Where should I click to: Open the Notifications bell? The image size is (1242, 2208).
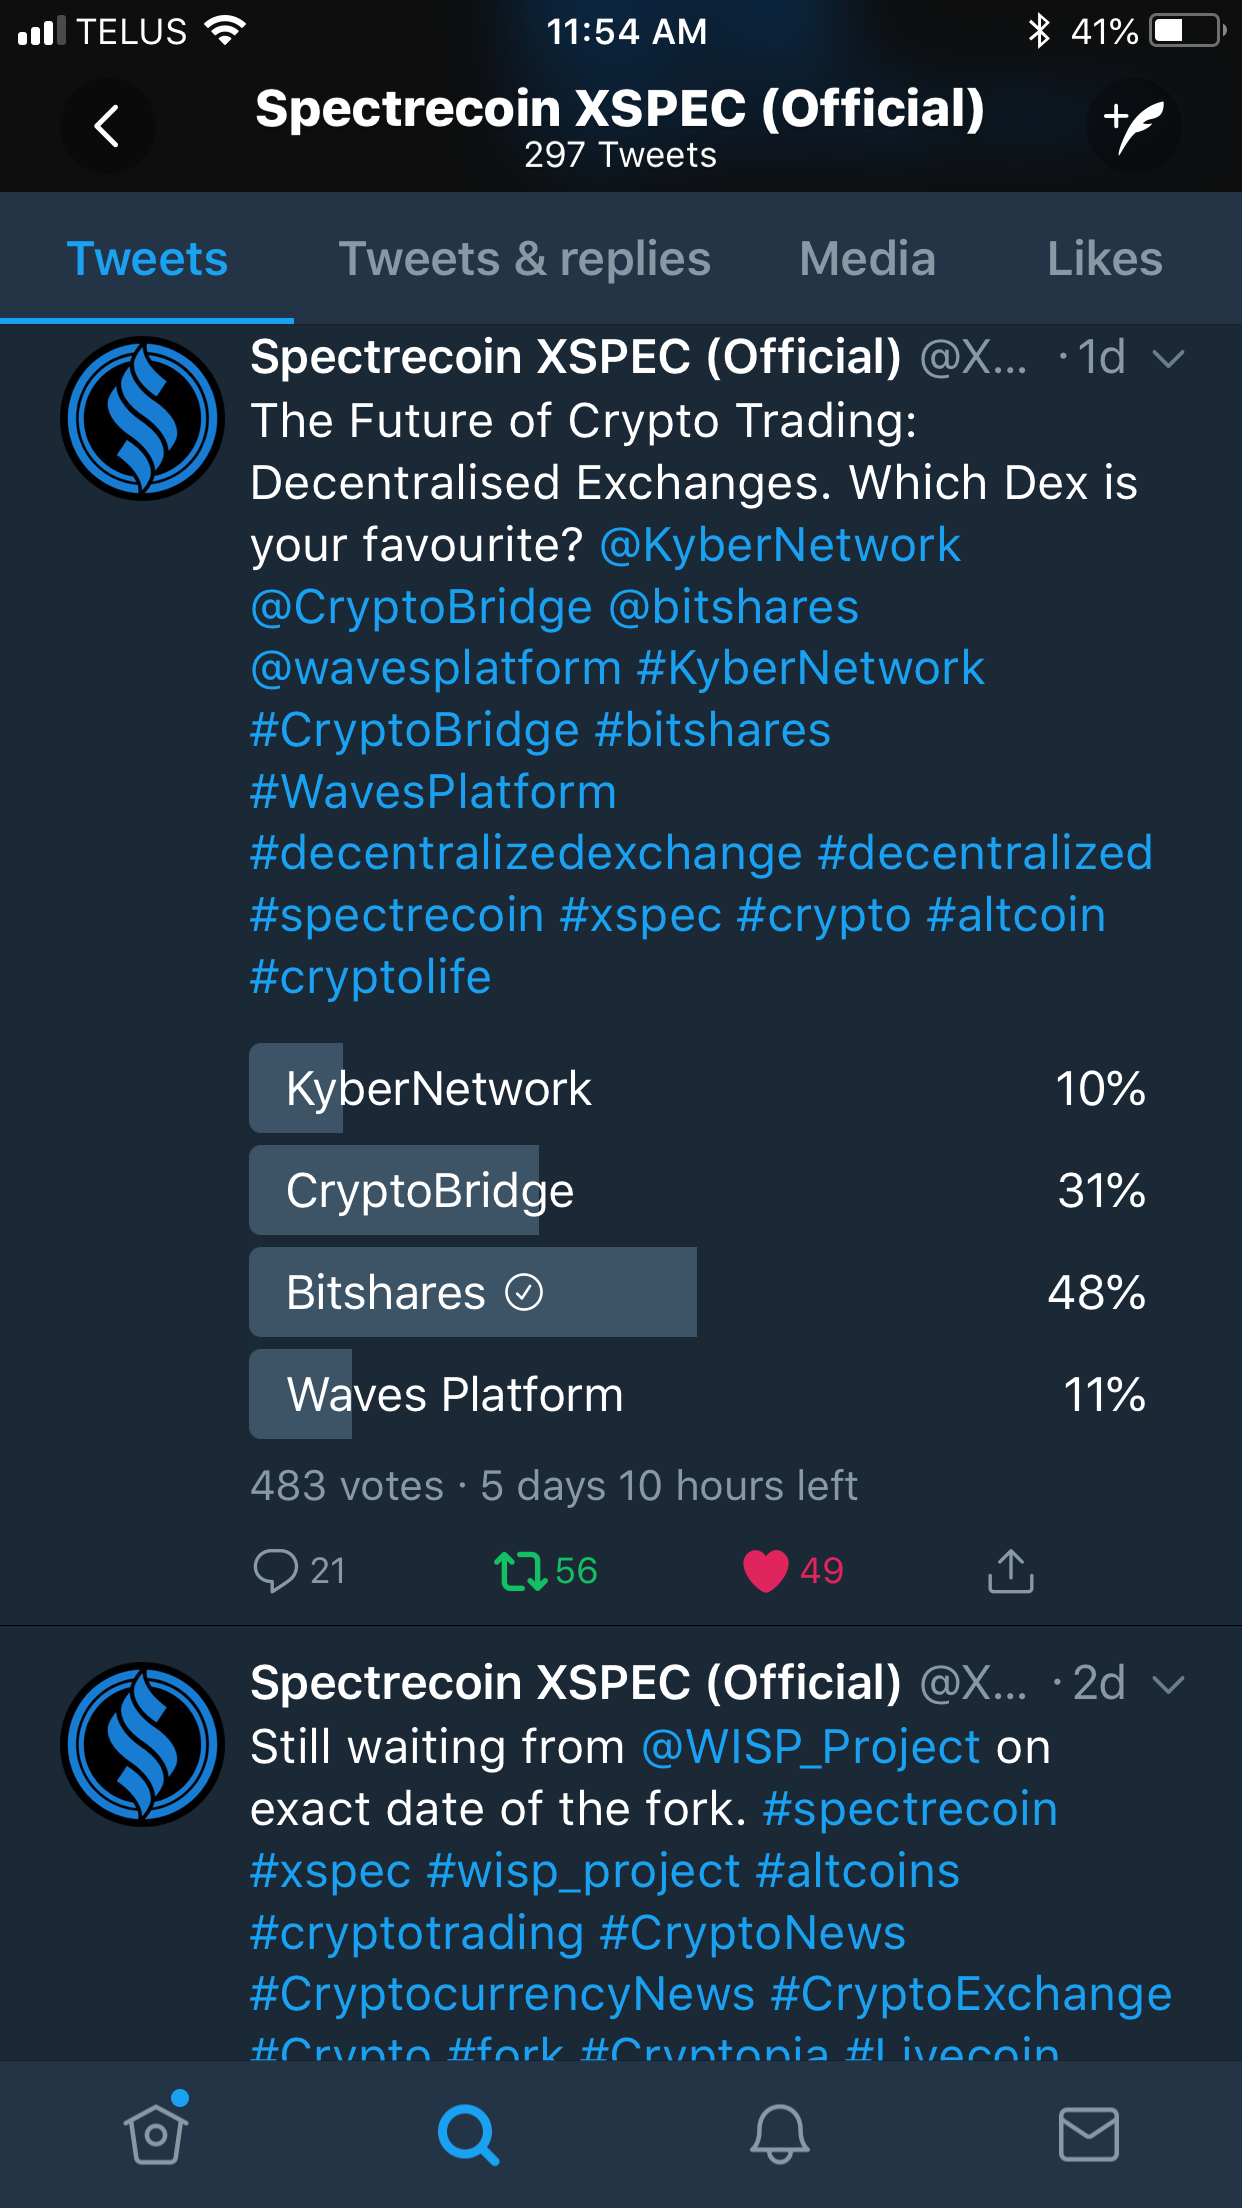coord(779,2134)
